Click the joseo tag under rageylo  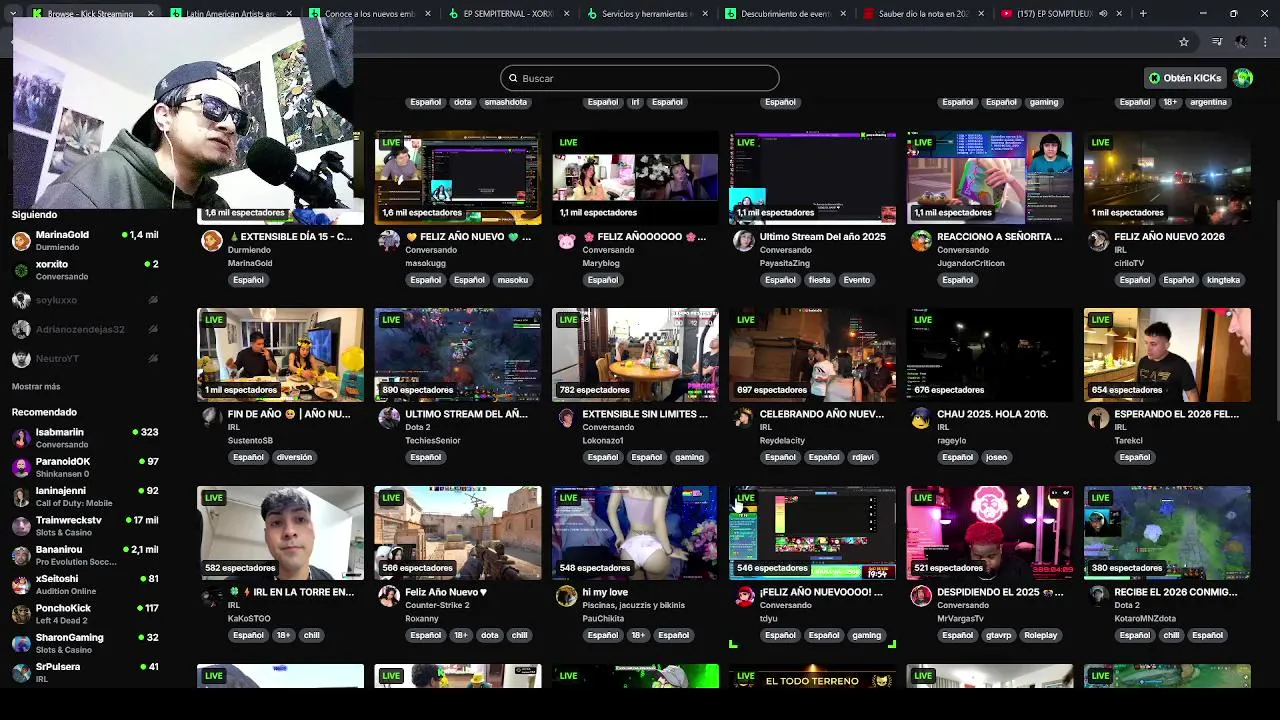[x=996, y=457]
